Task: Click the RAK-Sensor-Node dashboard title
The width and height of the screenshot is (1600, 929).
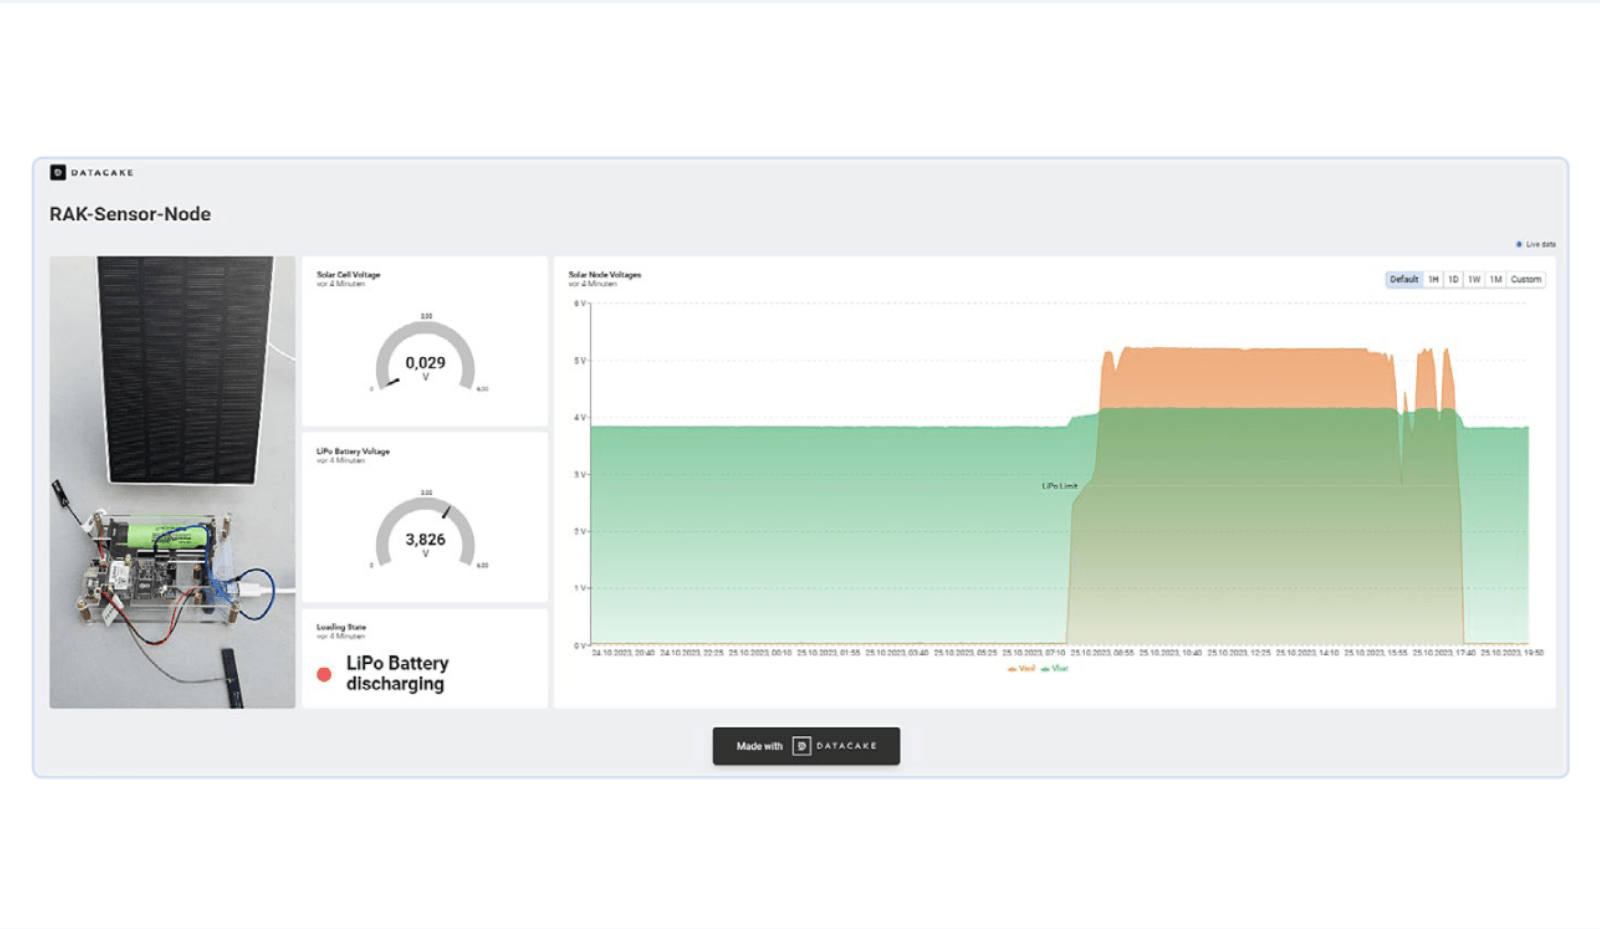Action: [130, 214]
